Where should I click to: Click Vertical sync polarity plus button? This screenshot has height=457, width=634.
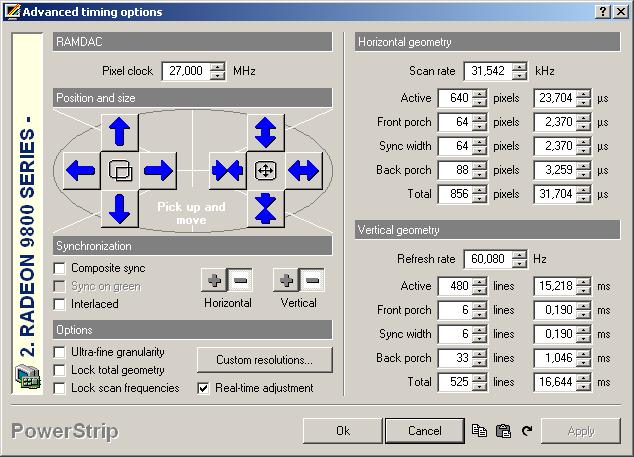286,280
